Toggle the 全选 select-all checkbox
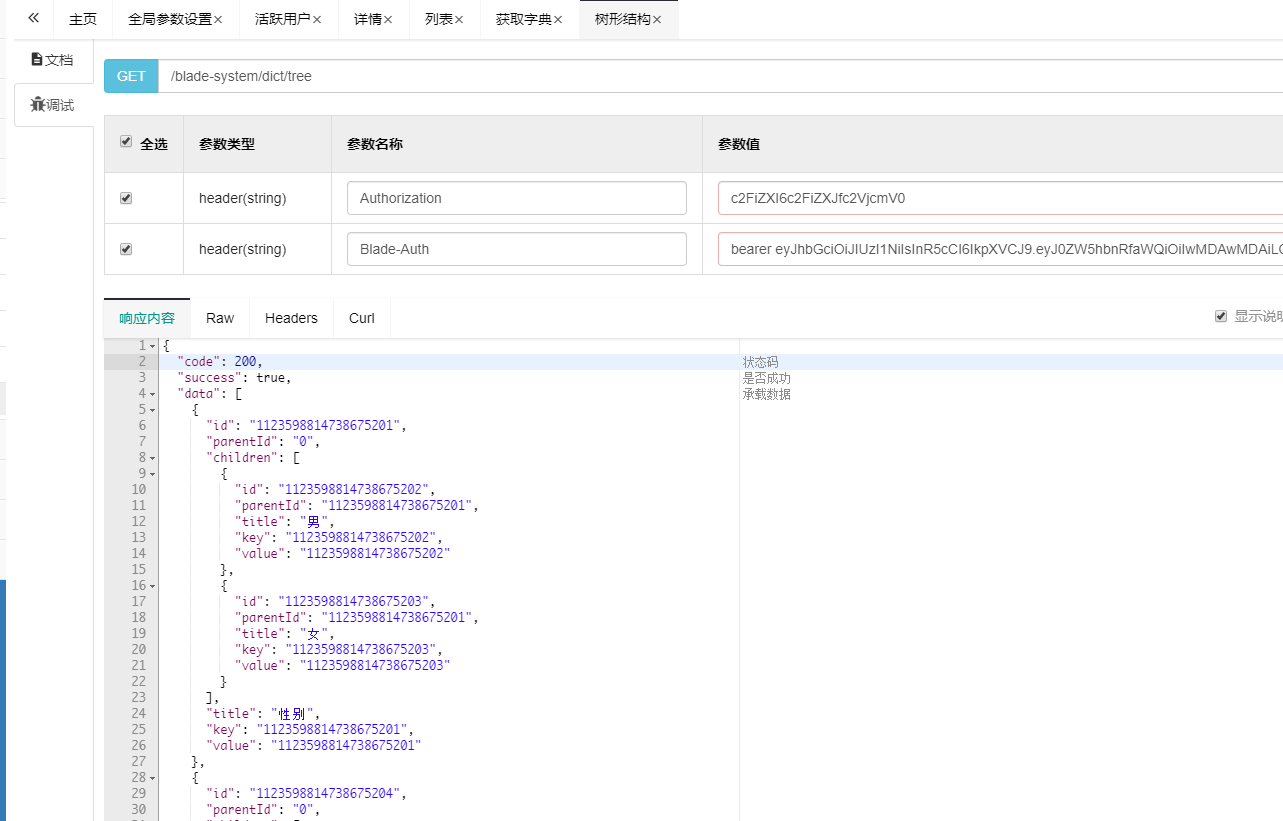 (x=126, y=142)
